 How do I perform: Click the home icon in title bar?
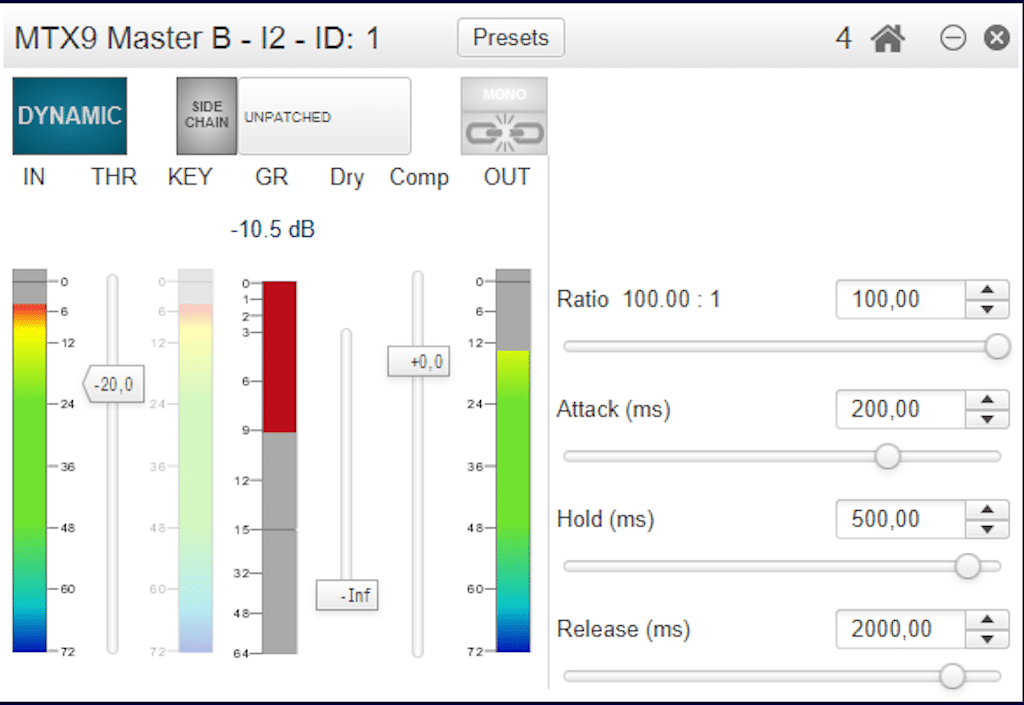(x=887, y=38)
